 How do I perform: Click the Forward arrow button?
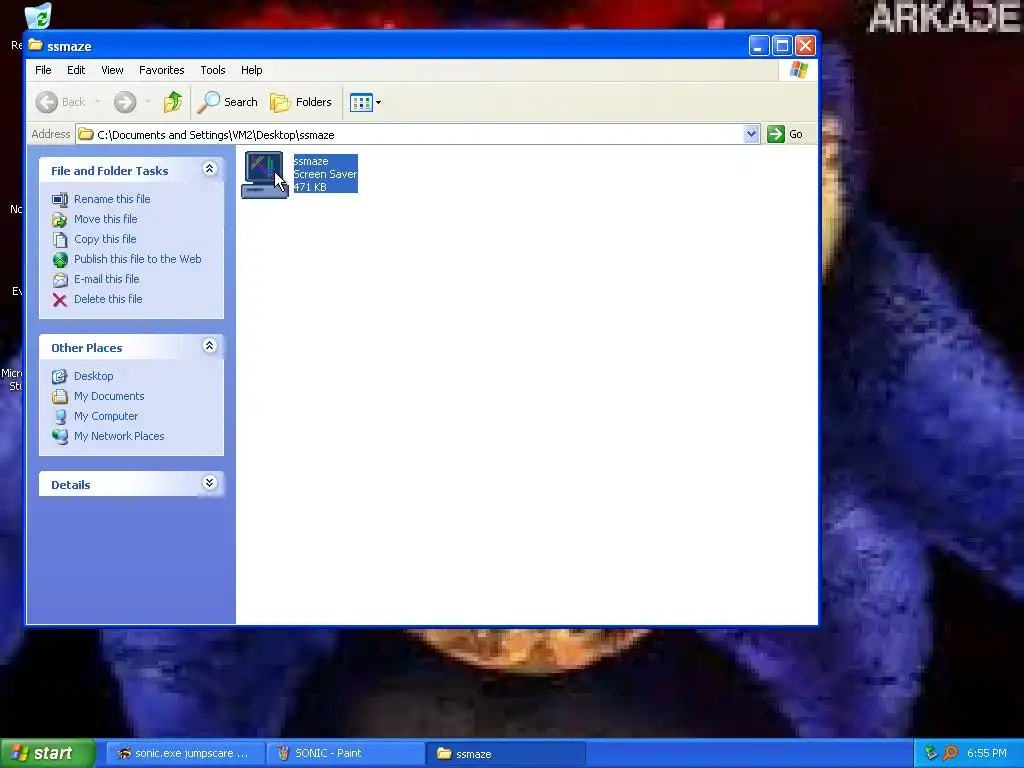[x=125, y=102]
